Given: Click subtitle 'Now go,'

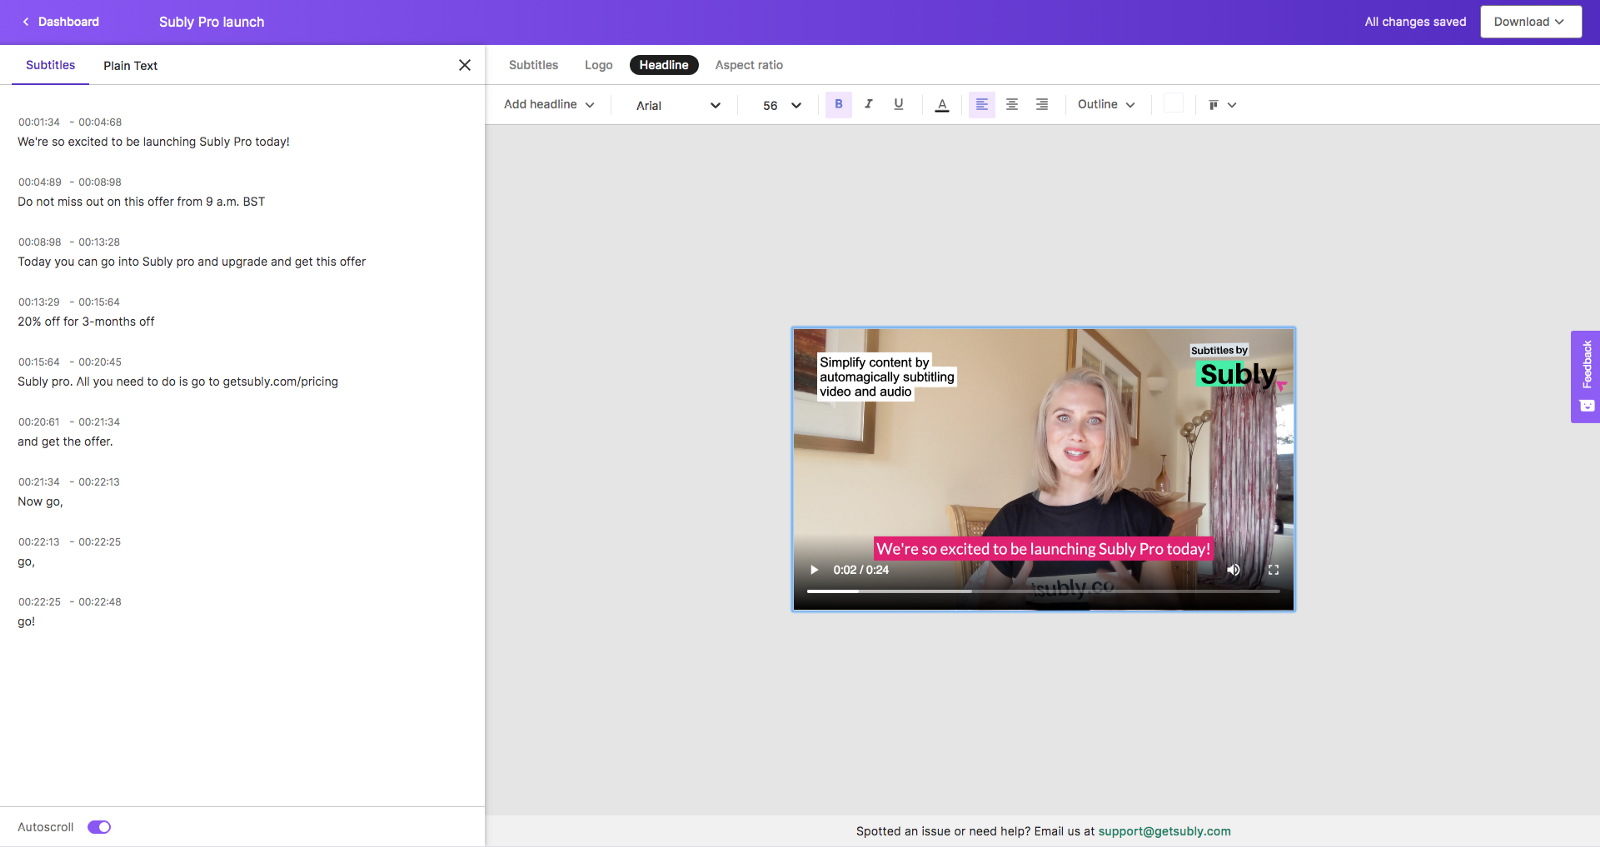Looking at the screenshot, I should (40, 502).
